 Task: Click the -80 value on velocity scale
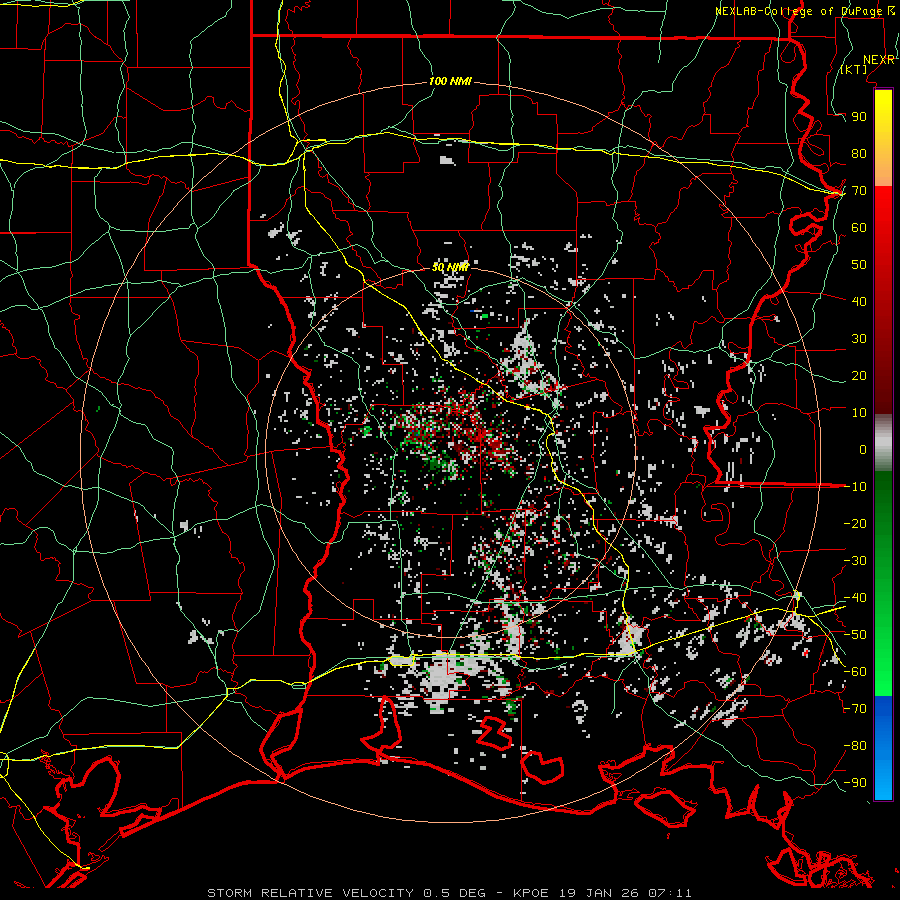pos(855,746)
